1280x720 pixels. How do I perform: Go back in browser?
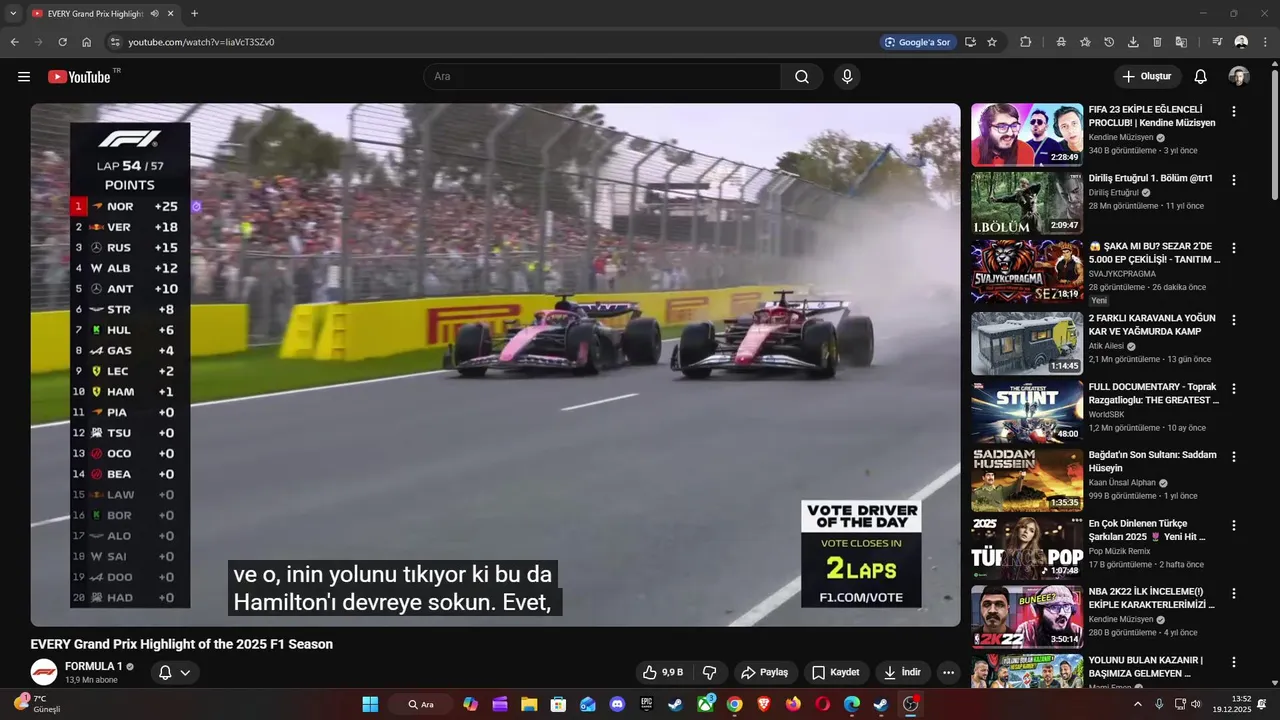pyautogui.click(x=14, y=42)
